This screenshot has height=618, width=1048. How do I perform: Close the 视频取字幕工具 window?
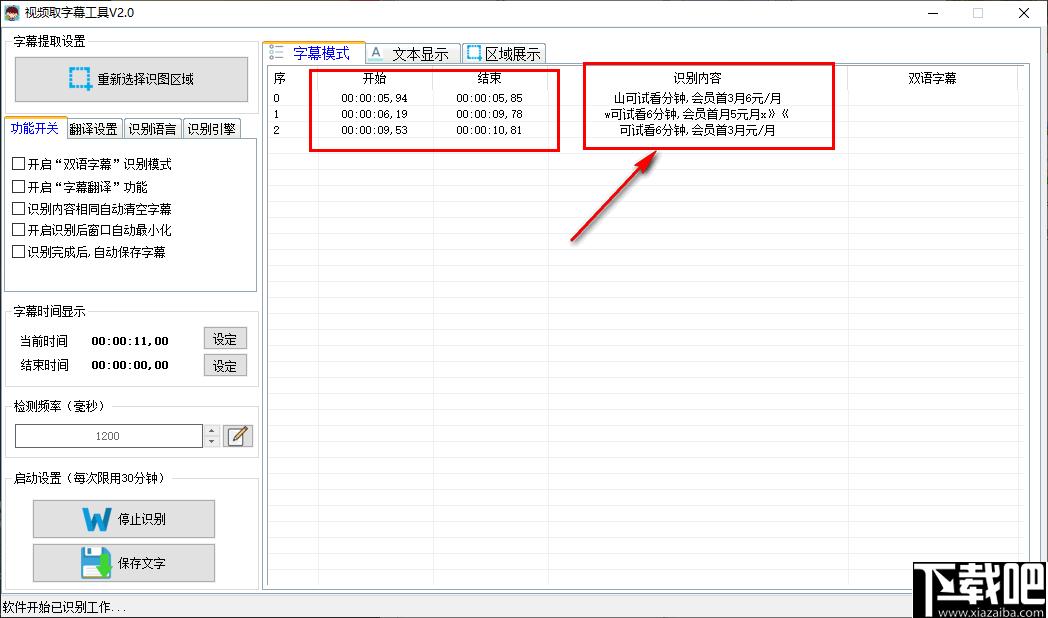pyautogui.click(x=1023, y=13)
